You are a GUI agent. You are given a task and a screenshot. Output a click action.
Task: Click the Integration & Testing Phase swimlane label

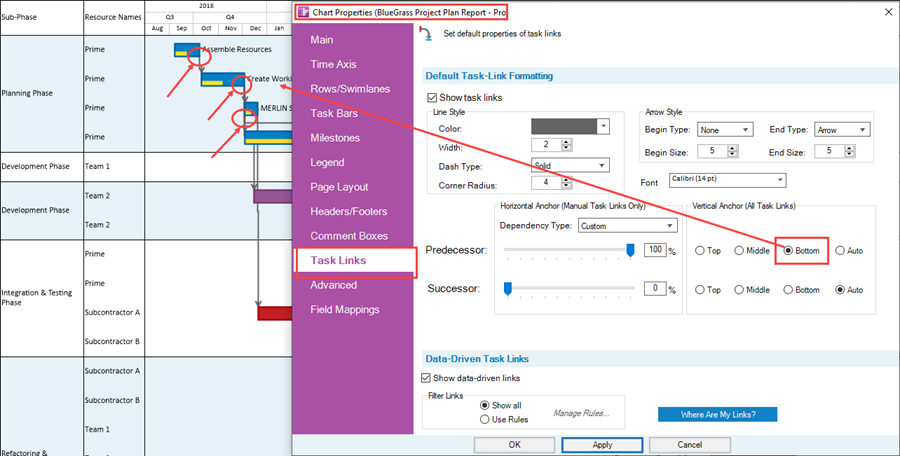point(37,297)
